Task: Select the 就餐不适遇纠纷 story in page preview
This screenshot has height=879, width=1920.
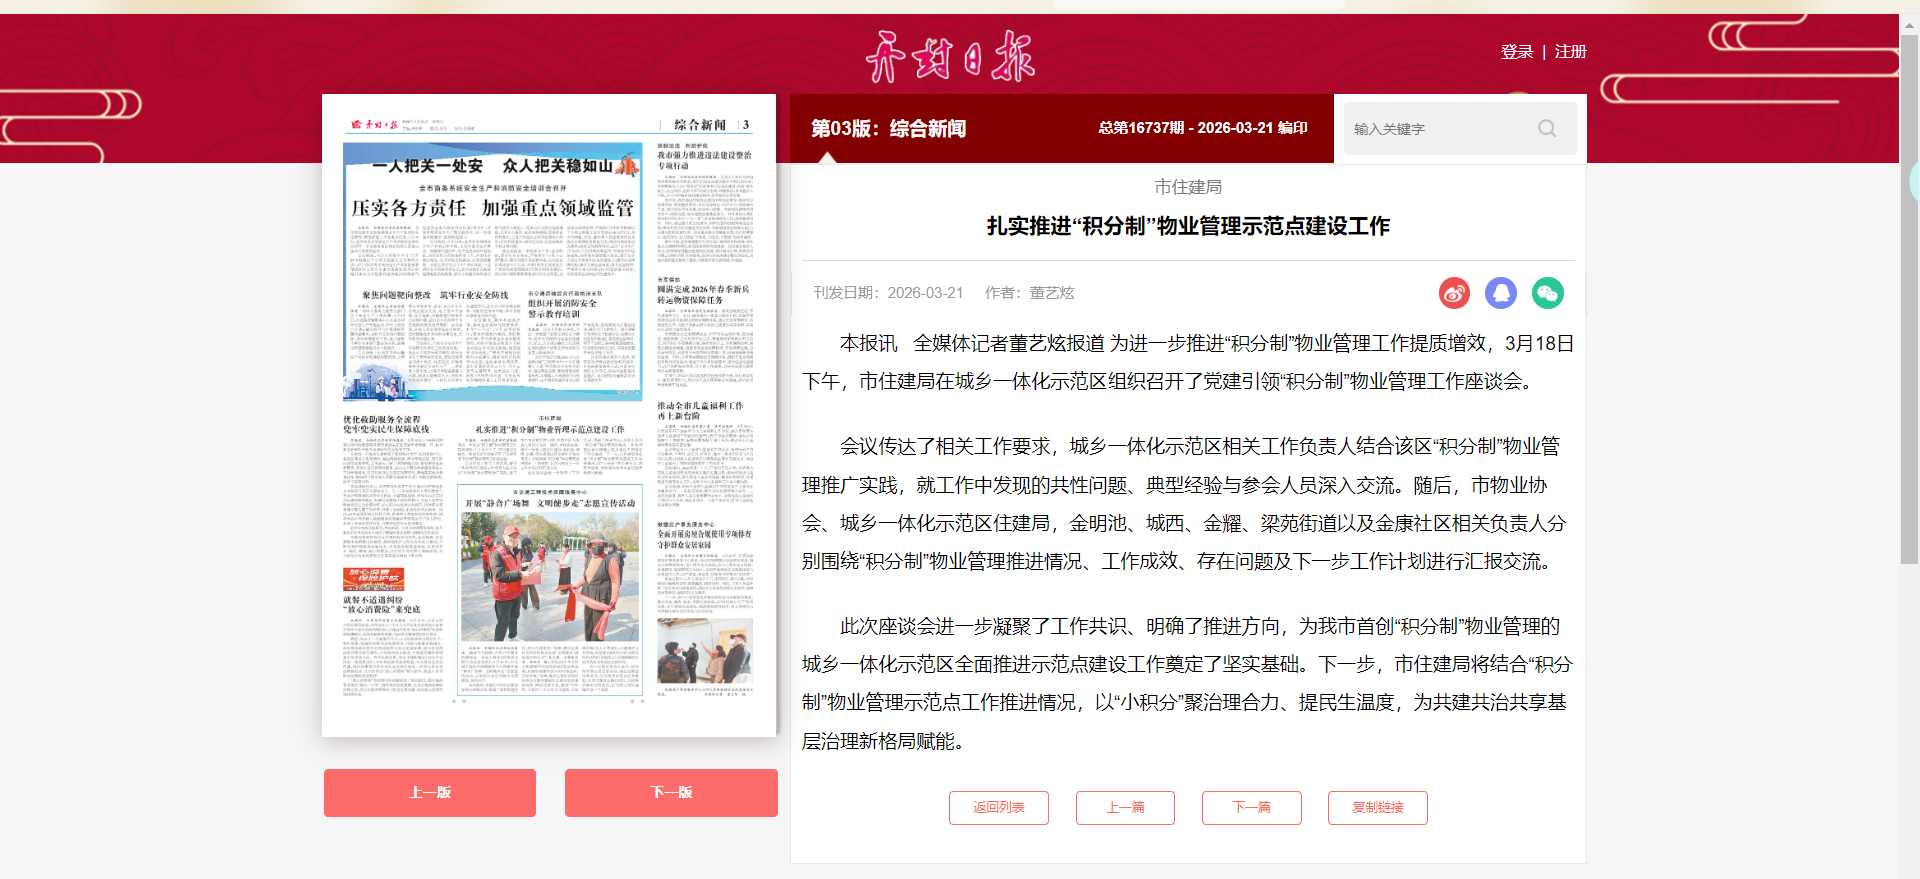Action: coord(381,605)
